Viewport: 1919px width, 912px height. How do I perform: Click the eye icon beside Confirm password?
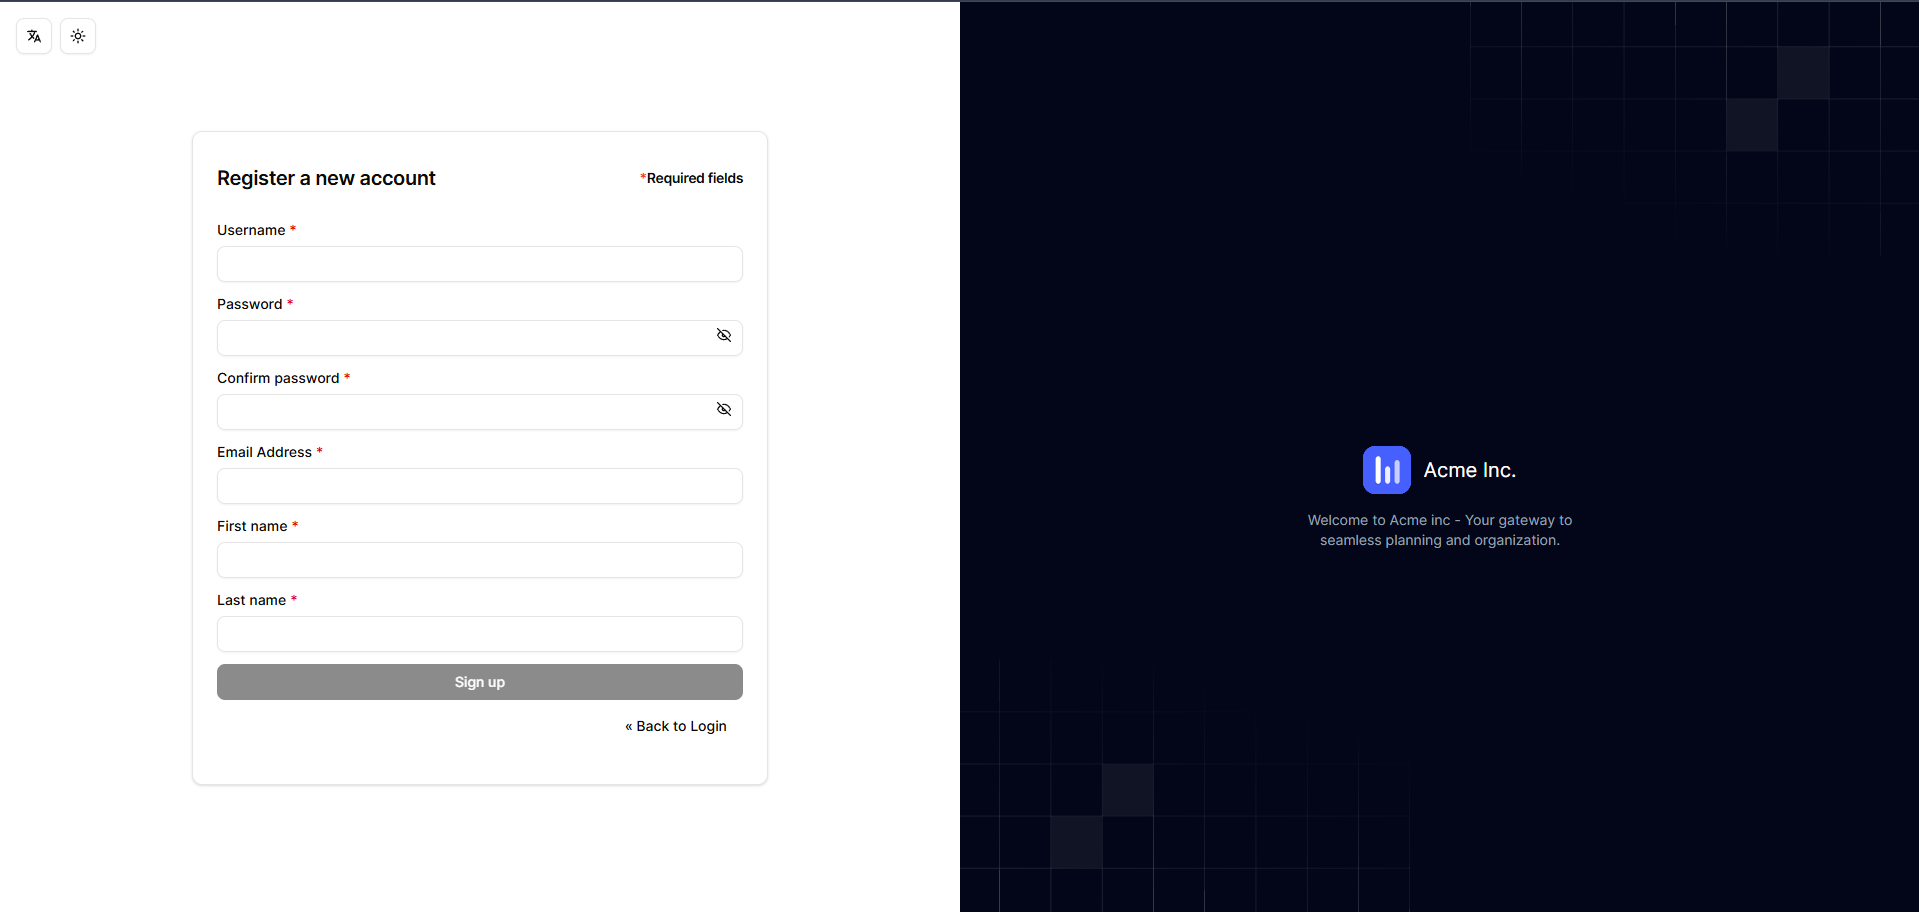point(723,409)
